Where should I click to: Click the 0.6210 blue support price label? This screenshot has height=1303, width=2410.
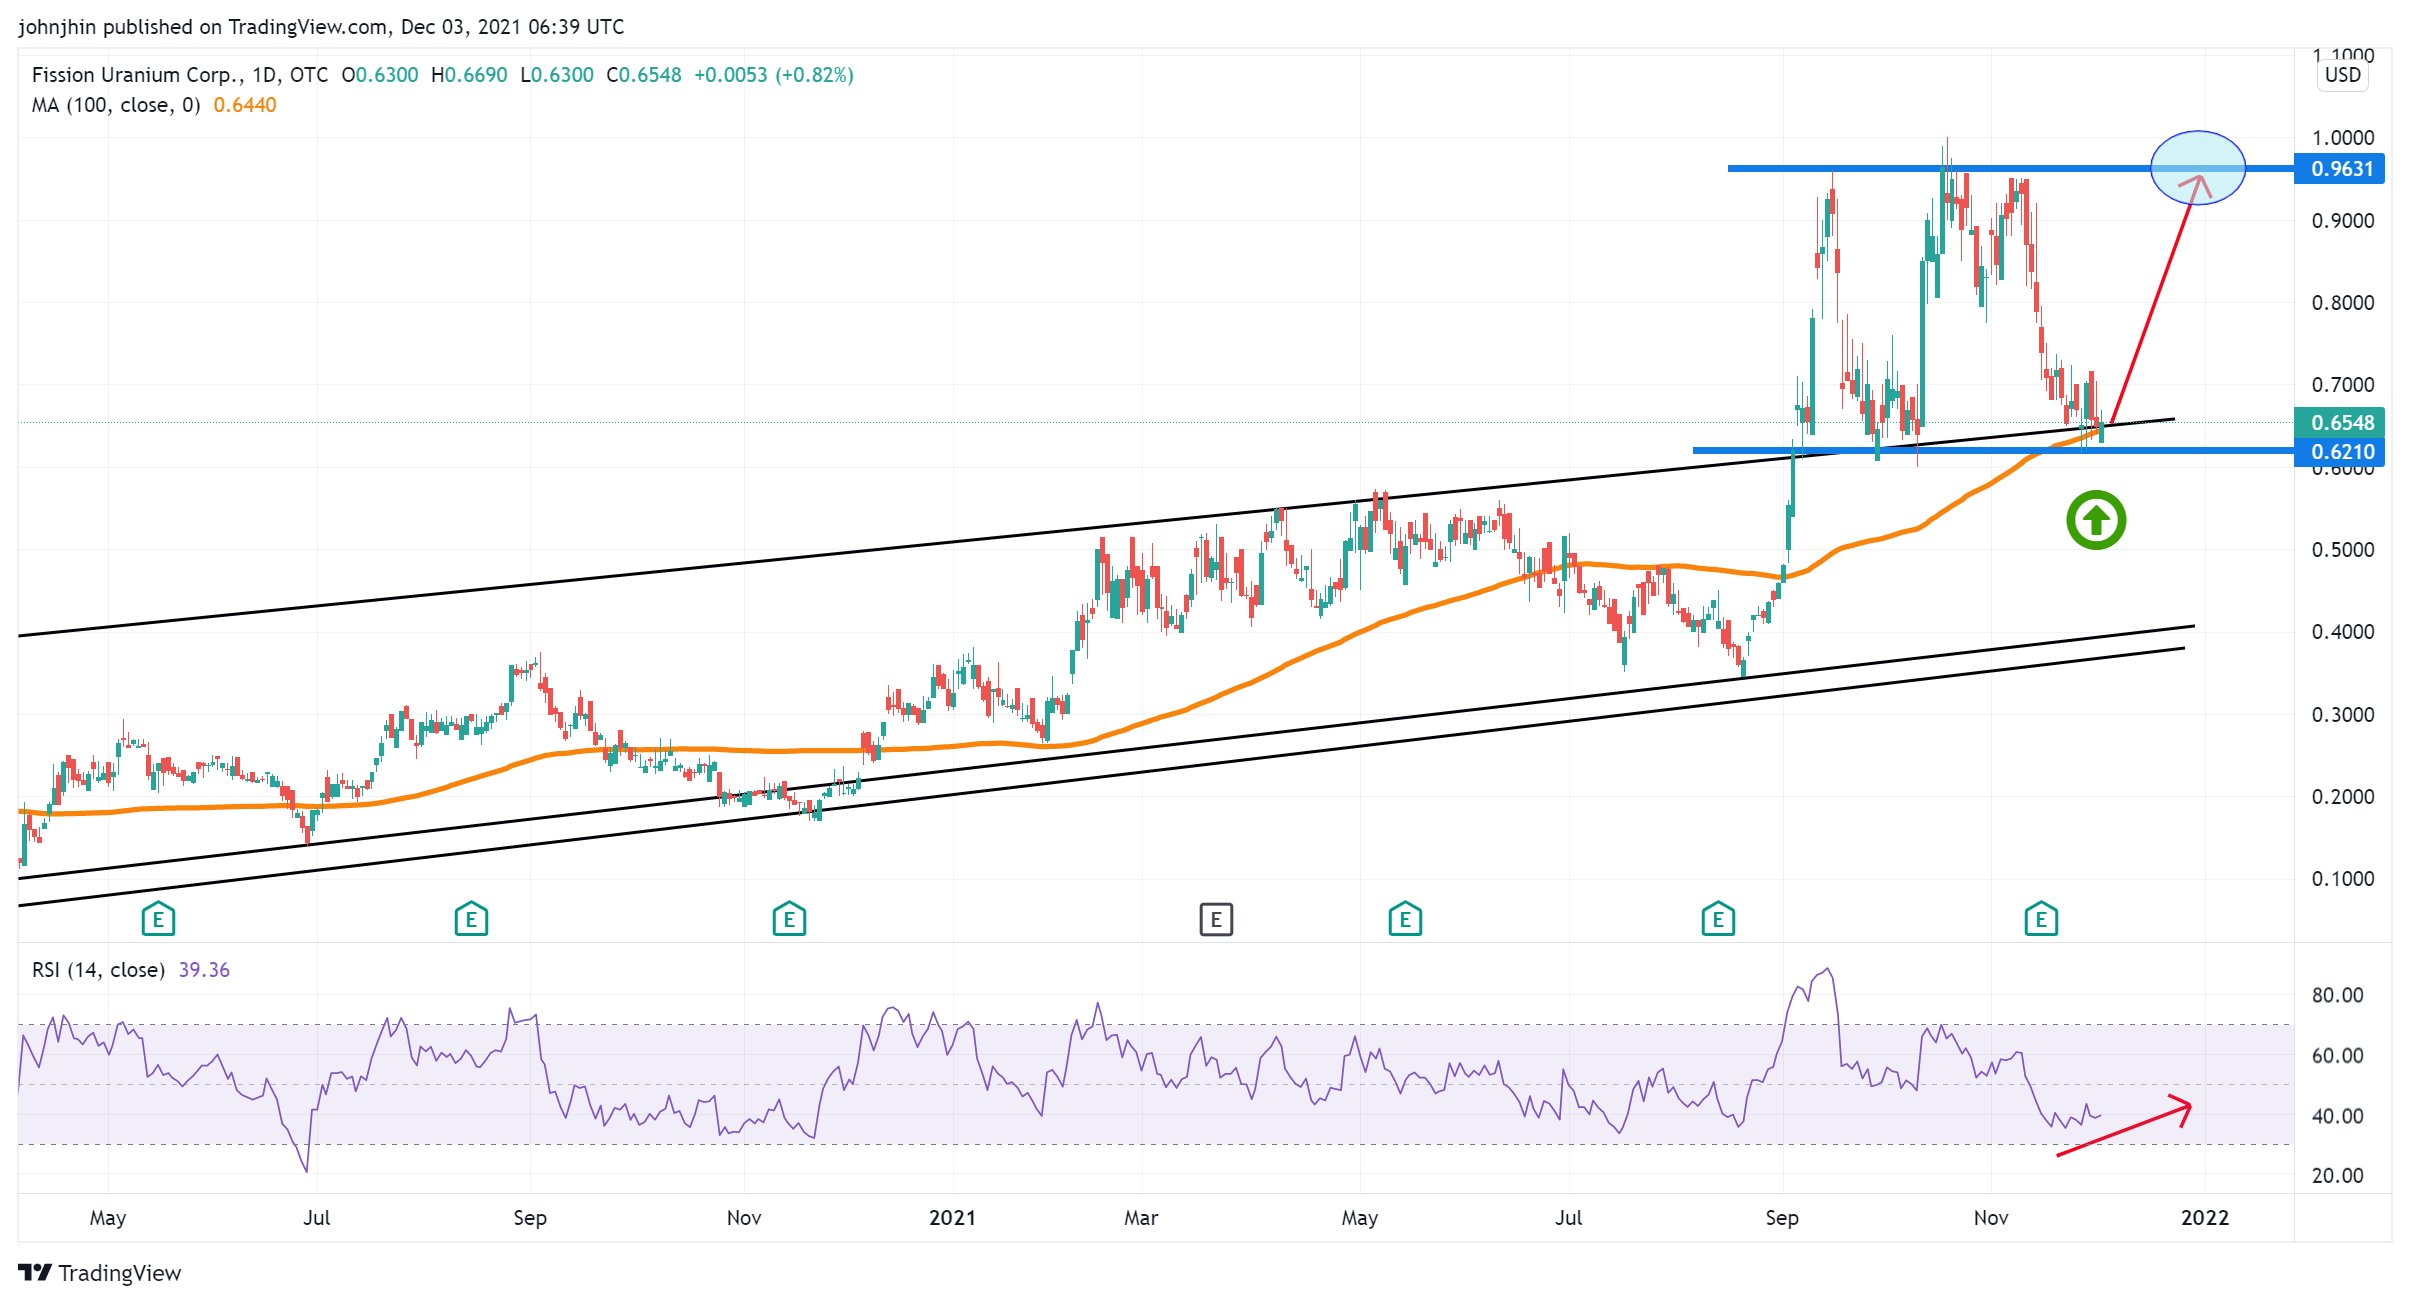tap(2341, 452)
